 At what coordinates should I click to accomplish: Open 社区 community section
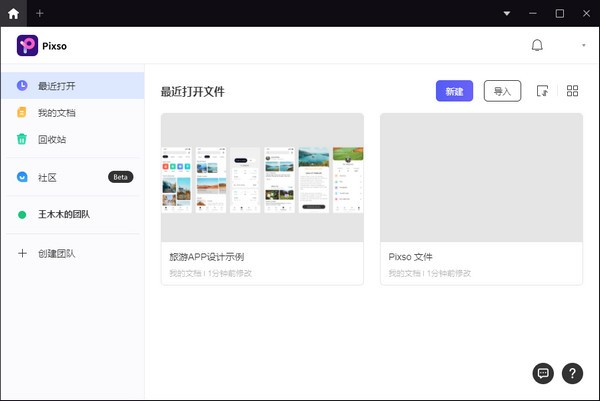pos(47,177)
